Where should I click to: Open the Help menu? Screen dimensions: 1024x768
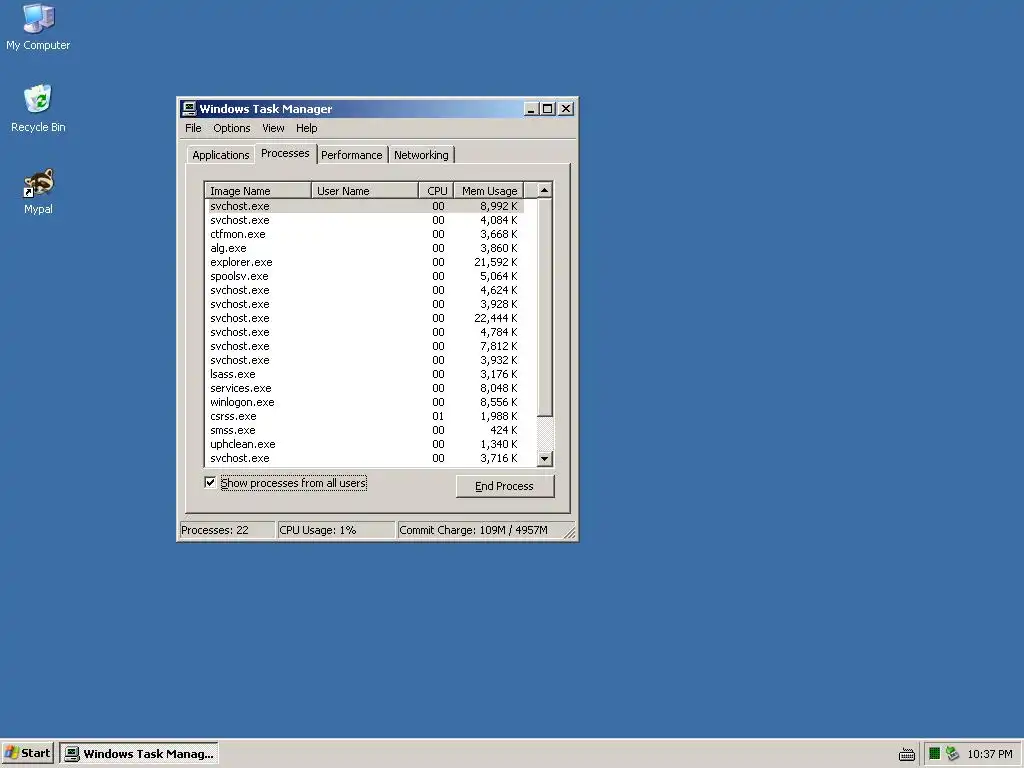pos(306,128)
